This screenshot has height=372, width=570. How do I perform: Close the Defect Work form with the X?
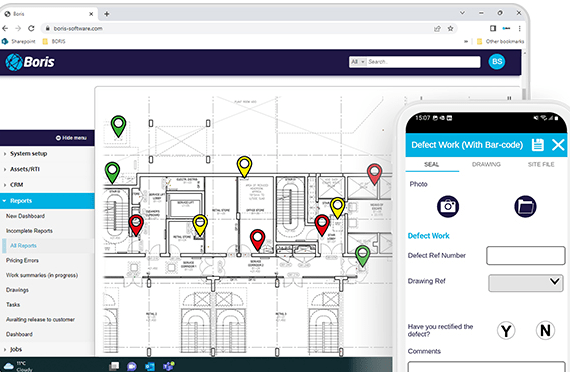coord(558,145)
